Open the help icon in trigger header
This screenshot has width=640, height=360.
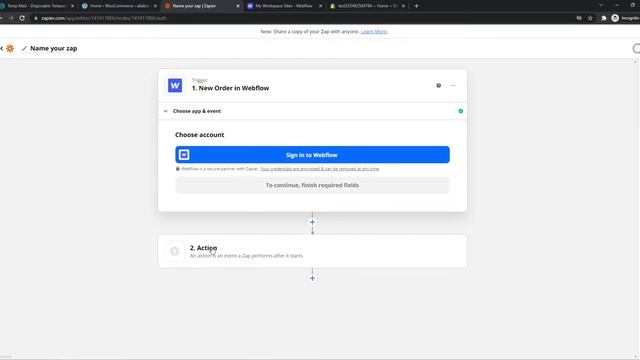pos(438,86)
